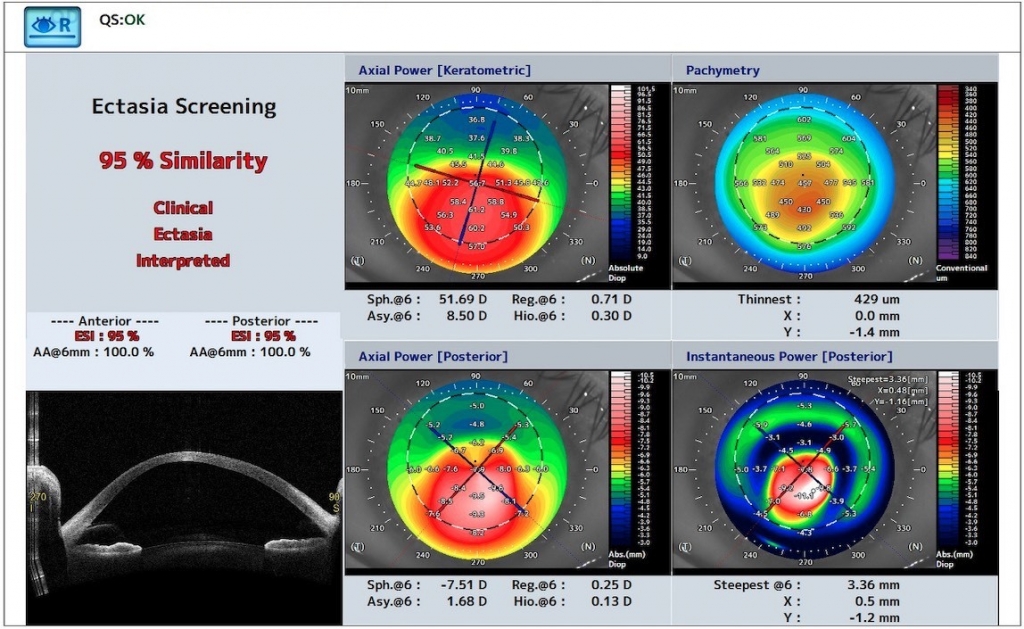Click the Pachymetry Conventional um color scale

pos(950,172)
